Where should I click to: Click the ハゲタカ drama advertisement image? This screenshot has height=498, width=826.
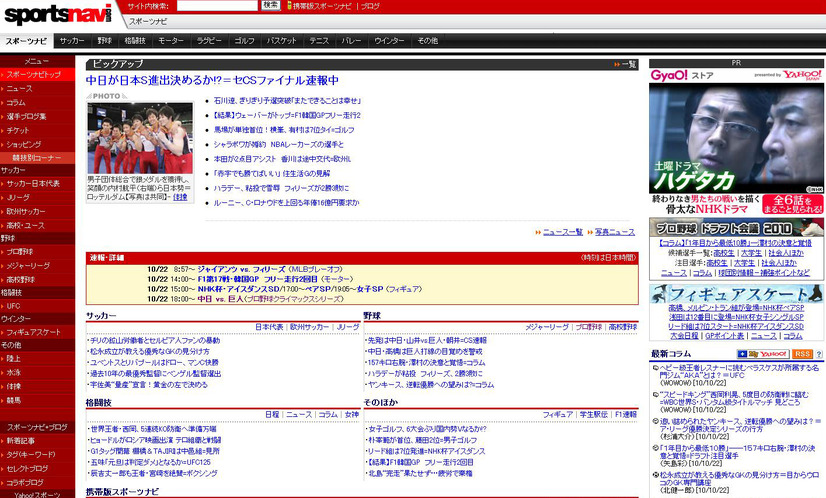click(736, 138)
